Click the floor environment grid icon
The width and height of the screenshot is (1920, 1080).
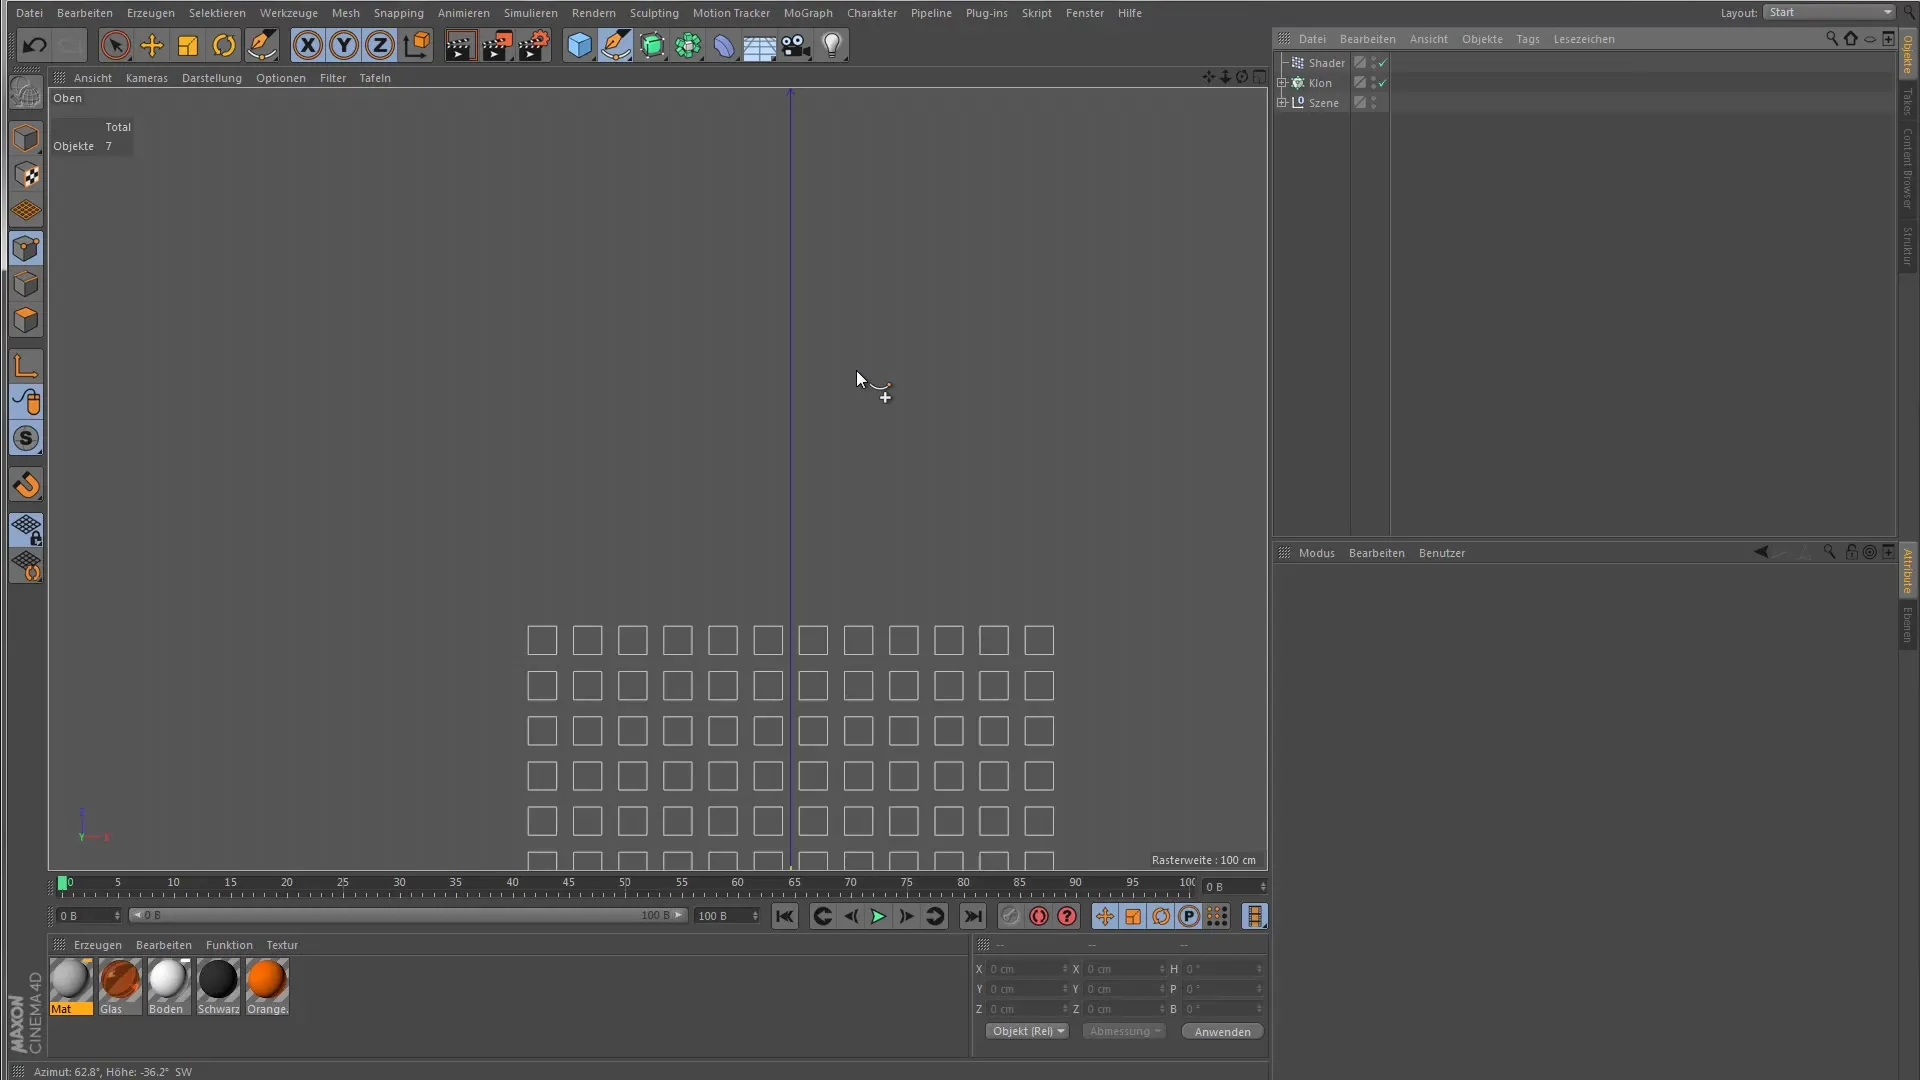(759, 45)
